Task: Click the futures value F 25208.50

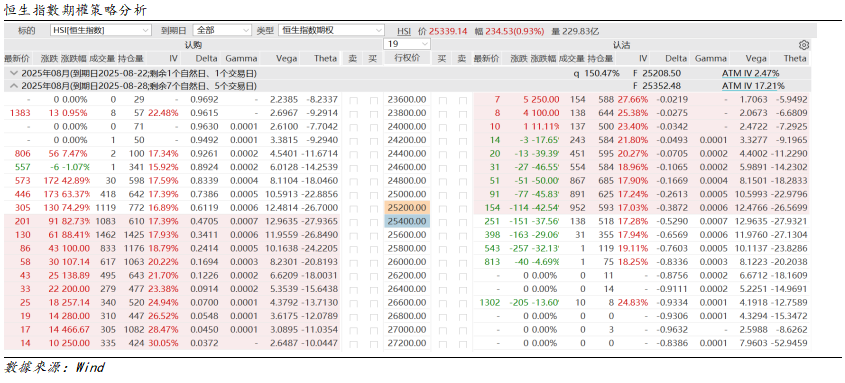Action: tap(657, 73)
